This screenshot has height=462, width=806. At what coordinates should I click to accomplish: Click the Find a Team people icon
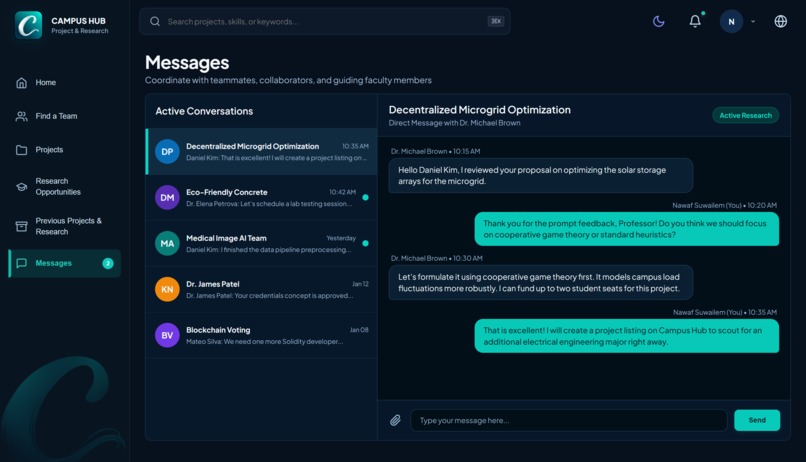[x=22, y=117]
